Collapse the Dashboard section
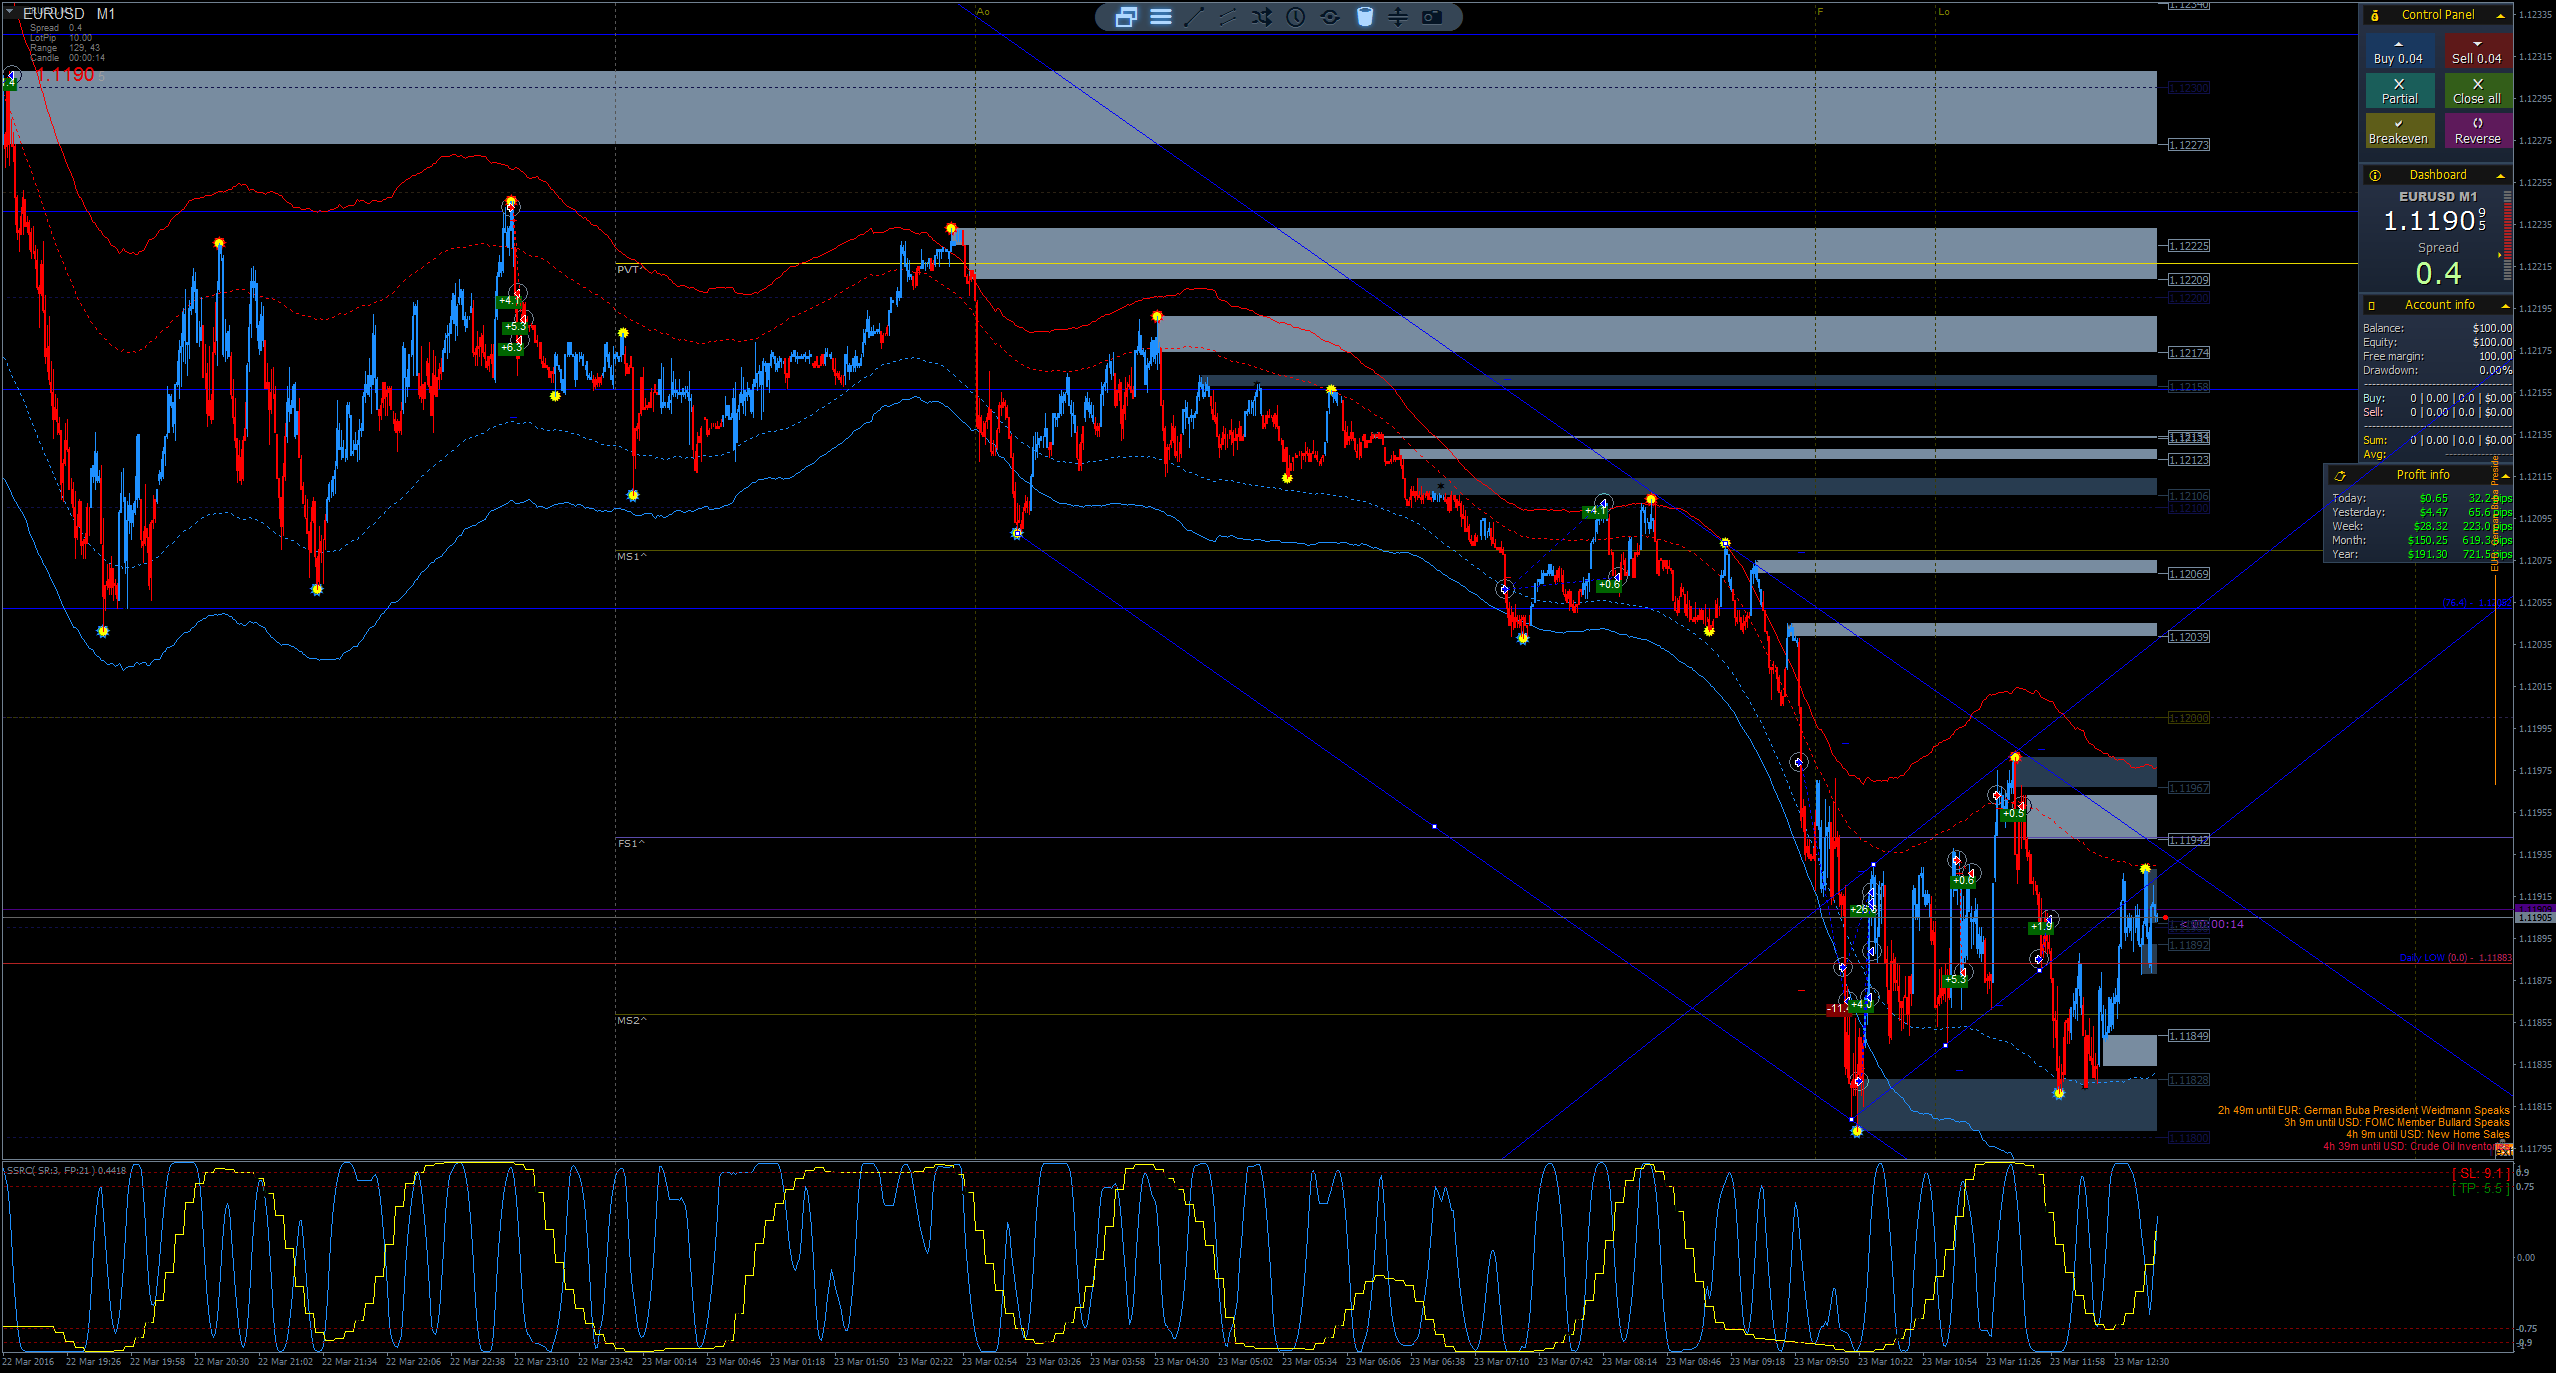This screenshot has height=1373, width=2556. pos(2501,175)
